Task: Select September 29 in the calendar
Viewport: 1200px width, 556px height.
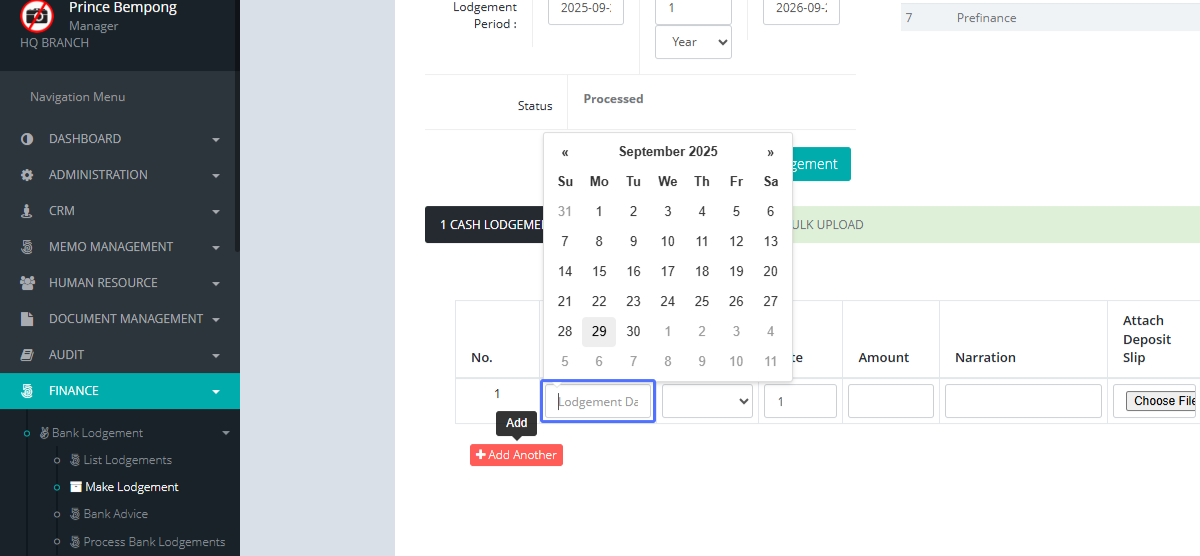Action: pos(599,331)
